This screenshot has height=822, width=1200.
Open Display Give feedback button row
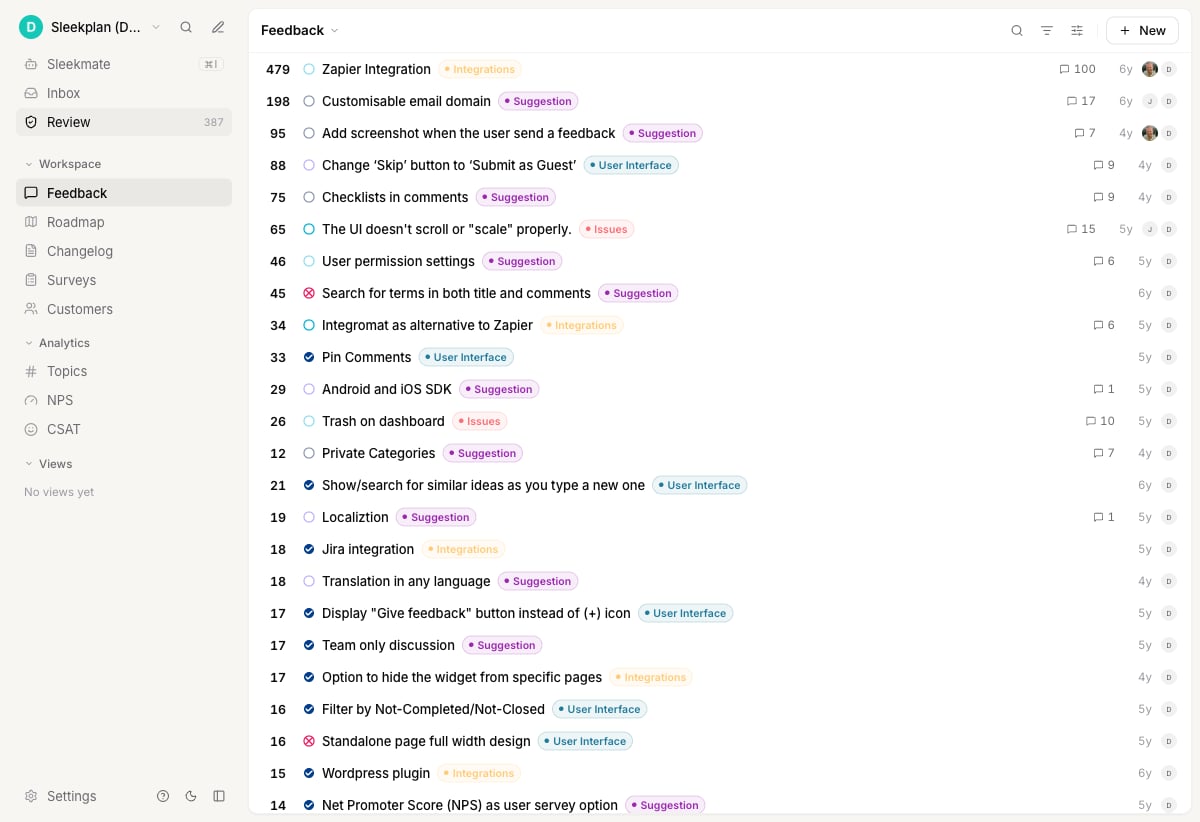[x=476, y=613]
